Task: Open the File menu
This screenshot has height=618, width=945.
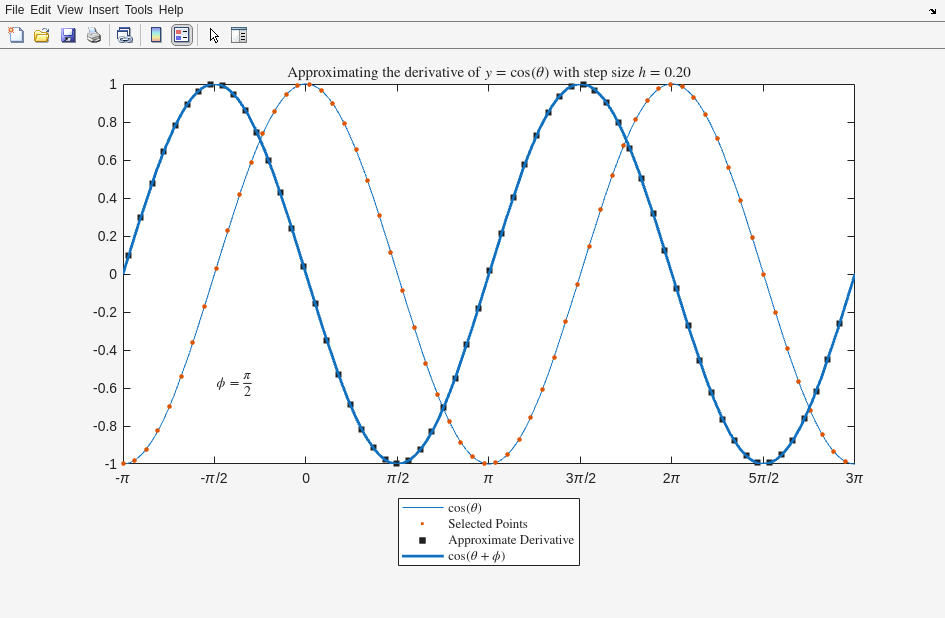Action: point(14,10)
